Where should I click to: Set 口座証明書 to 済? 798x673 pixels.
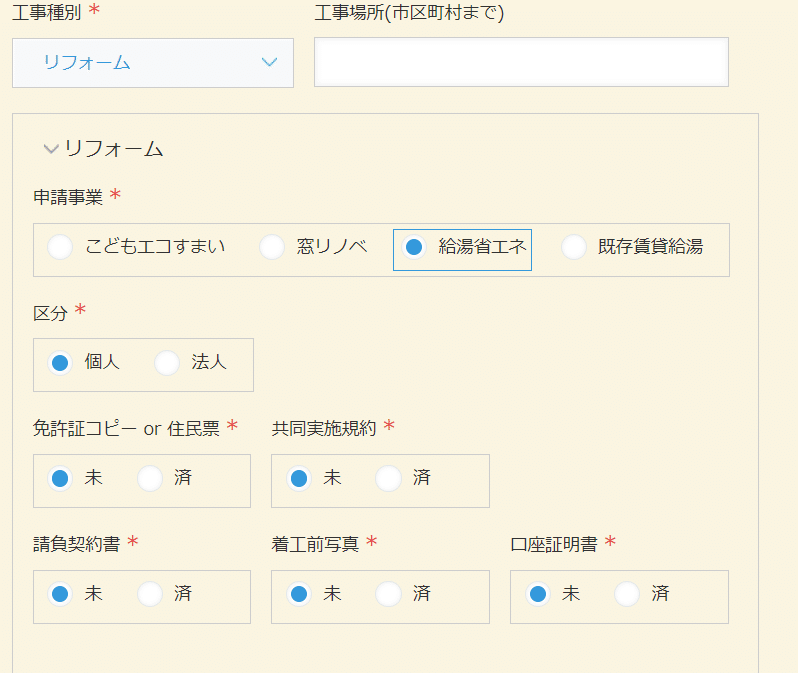(627, 594)
